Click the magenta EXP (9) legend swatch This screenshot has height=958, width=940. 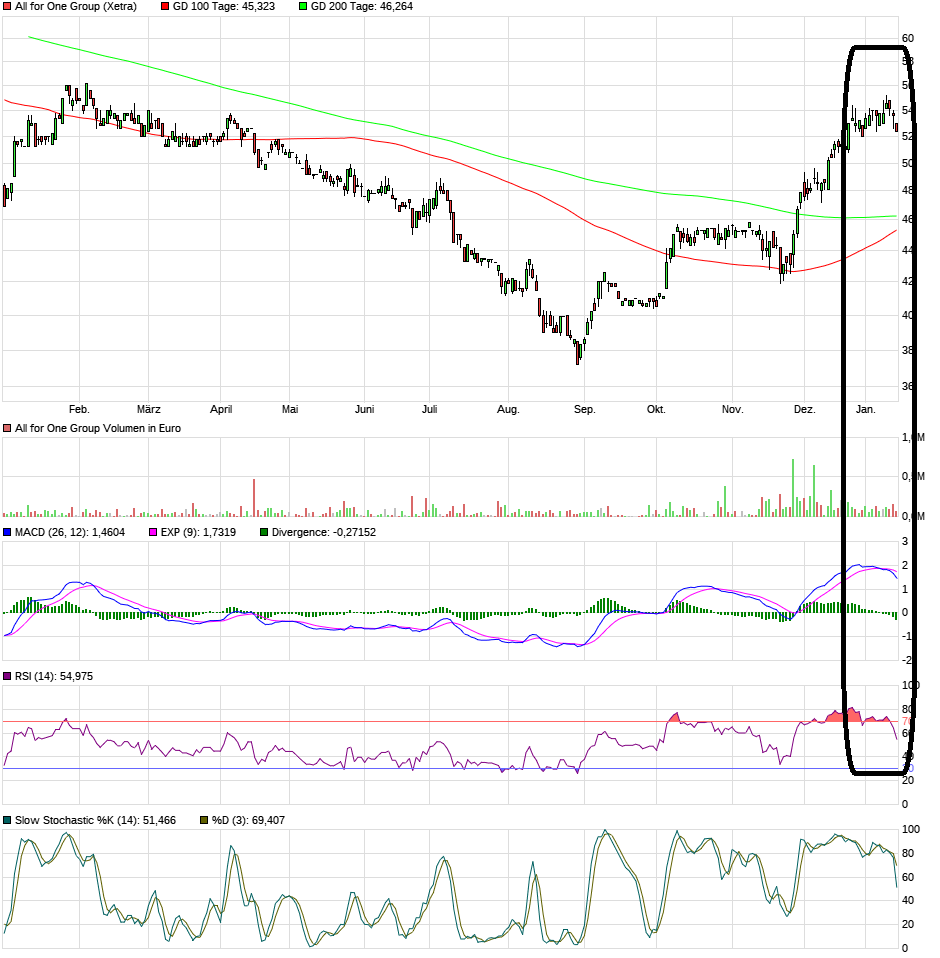[153, 533]
